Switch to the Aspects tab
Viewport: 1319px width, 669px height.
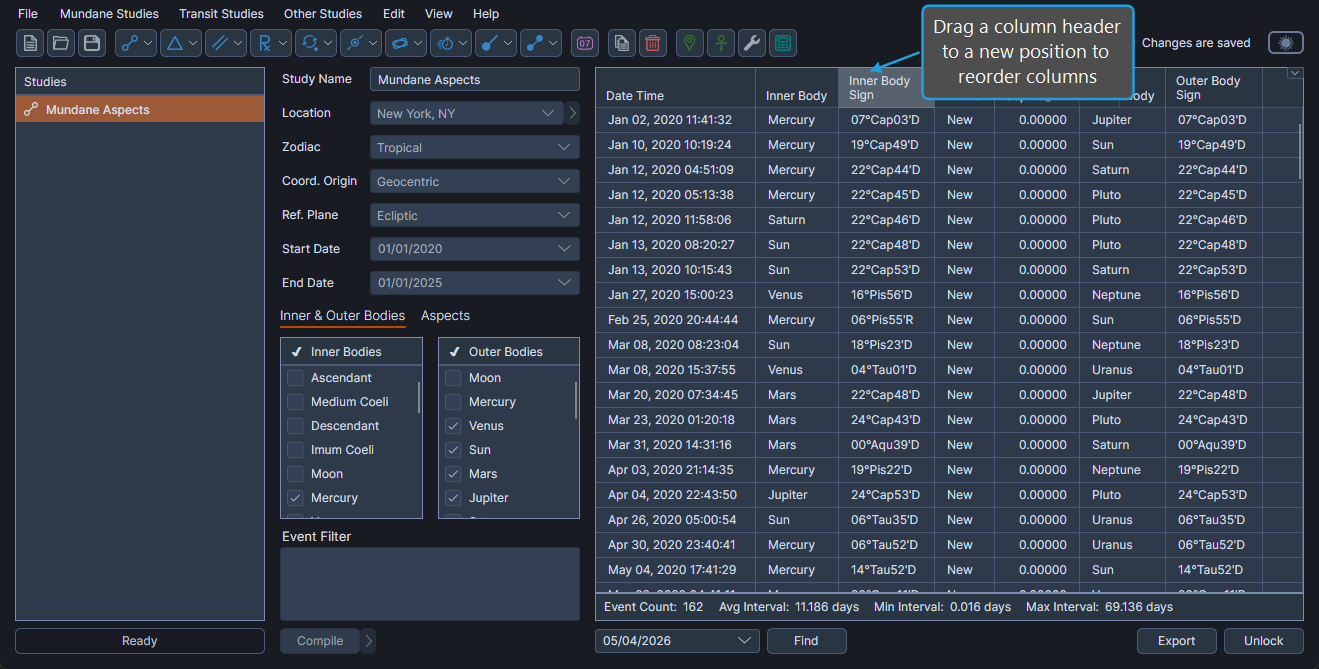click(x=445, y=316)
